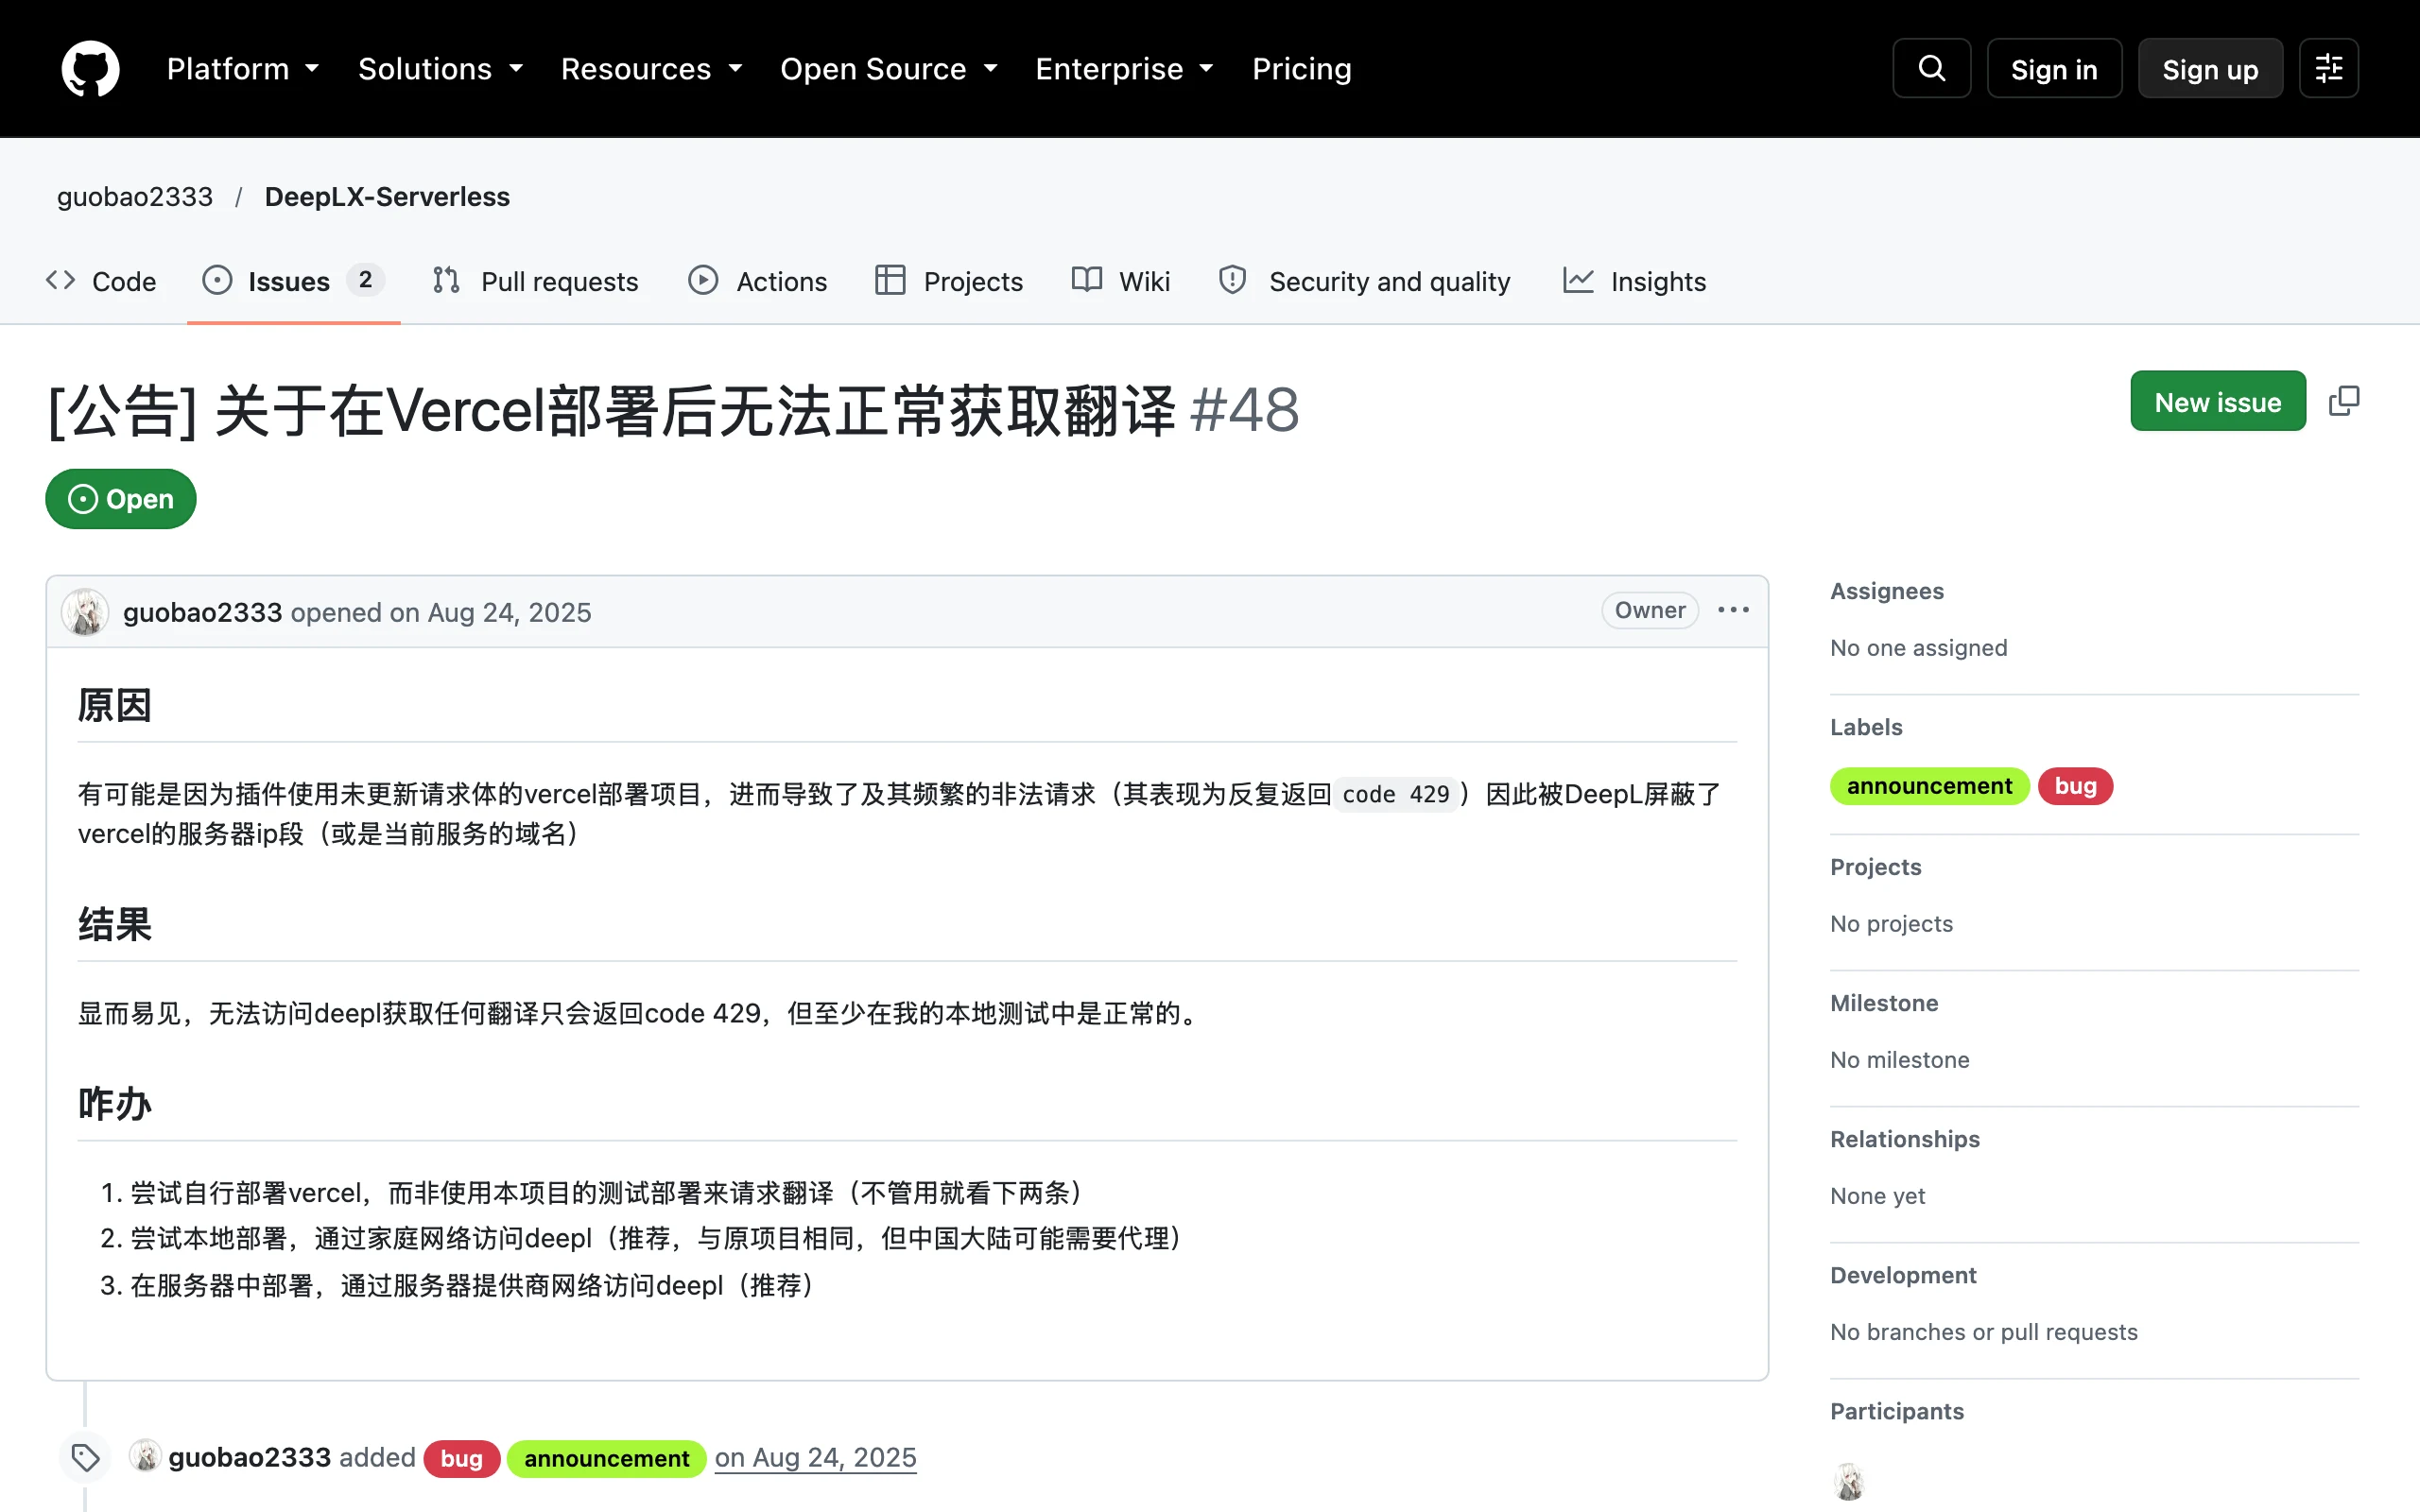Expand the Open Source dropdown
The image size is (2420, 1512).
889,69
